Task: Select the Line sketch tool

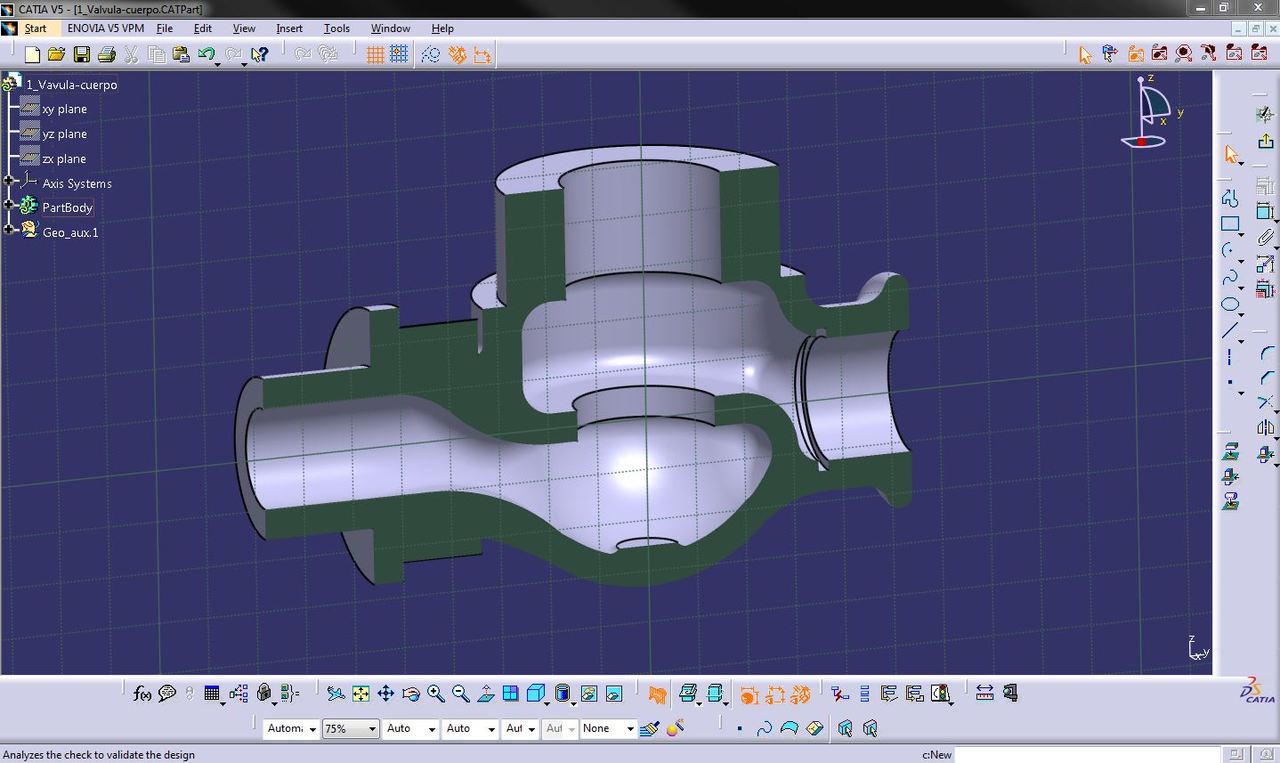Action: click(x=1230, y=330)
